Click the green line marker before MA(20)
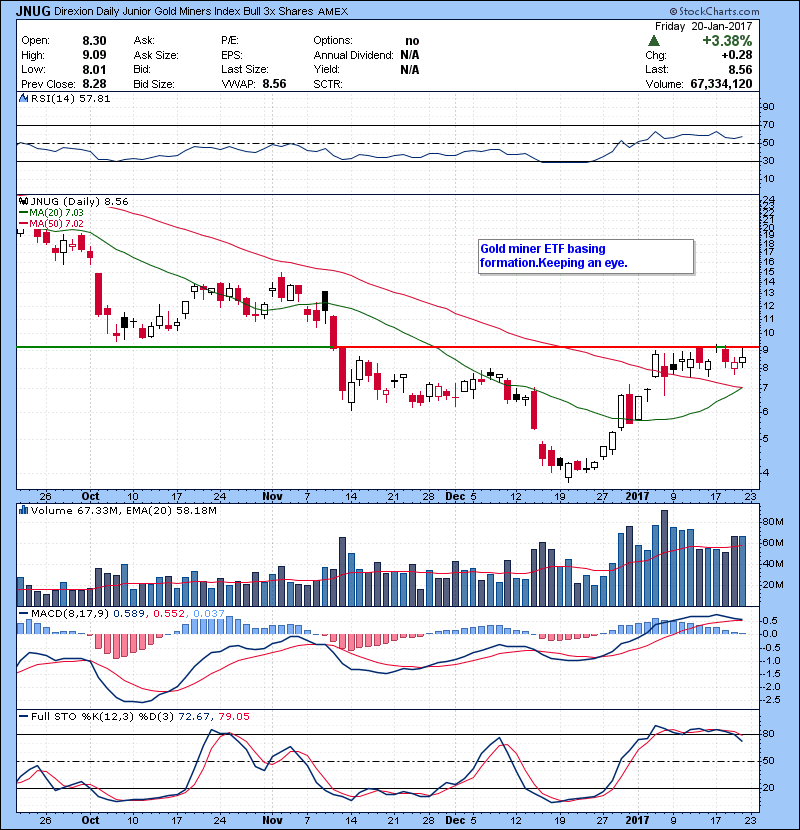 pyautogui.click(x=23, y=213)
